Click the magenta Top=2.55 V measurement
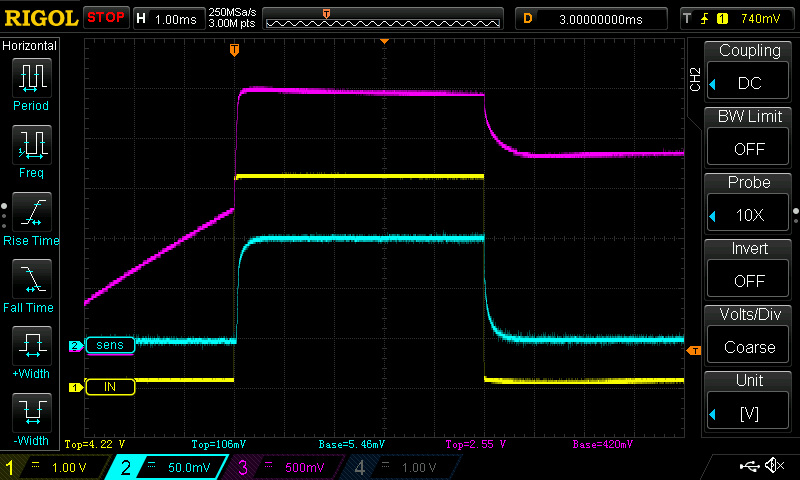Image resolution: width=800 pixels, height=480 pixels. [x=476, y=444]
